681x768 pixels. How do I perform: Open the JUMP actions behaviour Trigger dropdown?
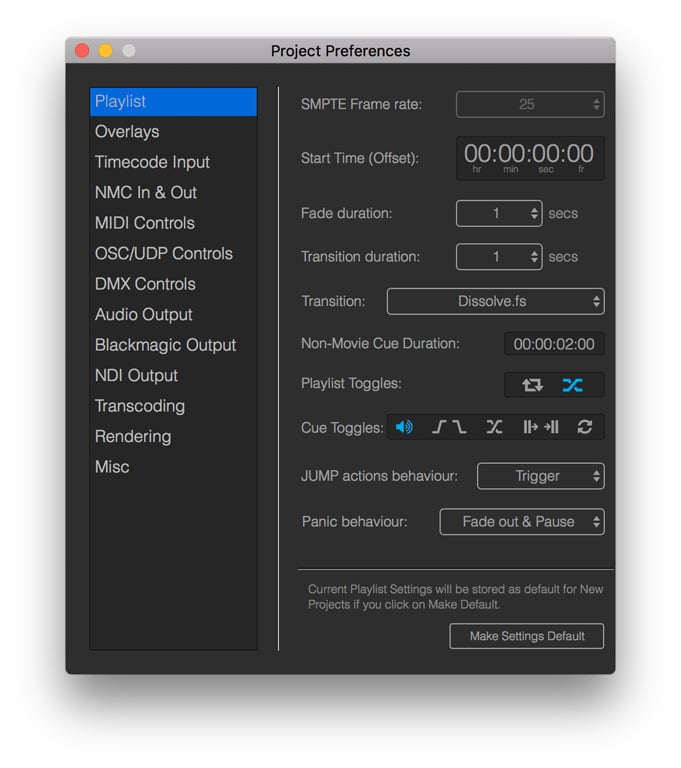(540, 476)
